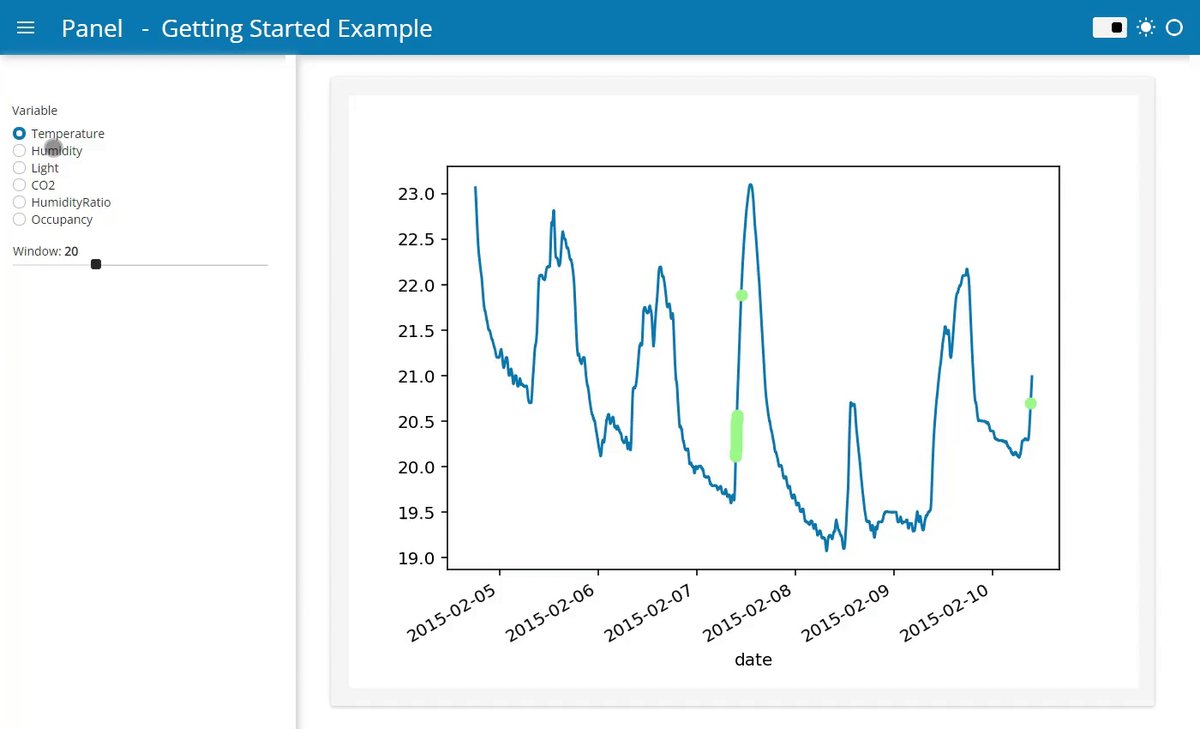Switch variable to CO2
The image size is (1200, 729).
pos(20,185)
